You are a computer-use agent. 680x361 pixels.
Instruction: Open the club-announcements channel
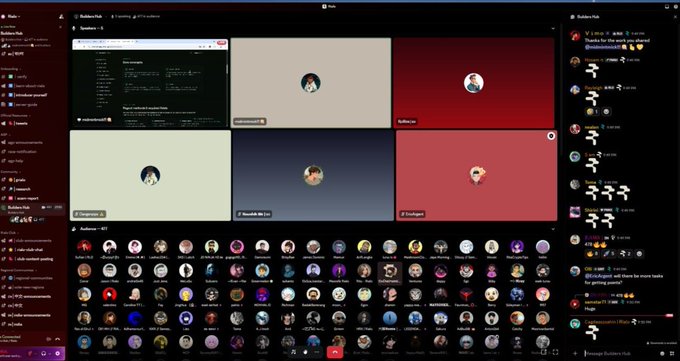[33, 240]
